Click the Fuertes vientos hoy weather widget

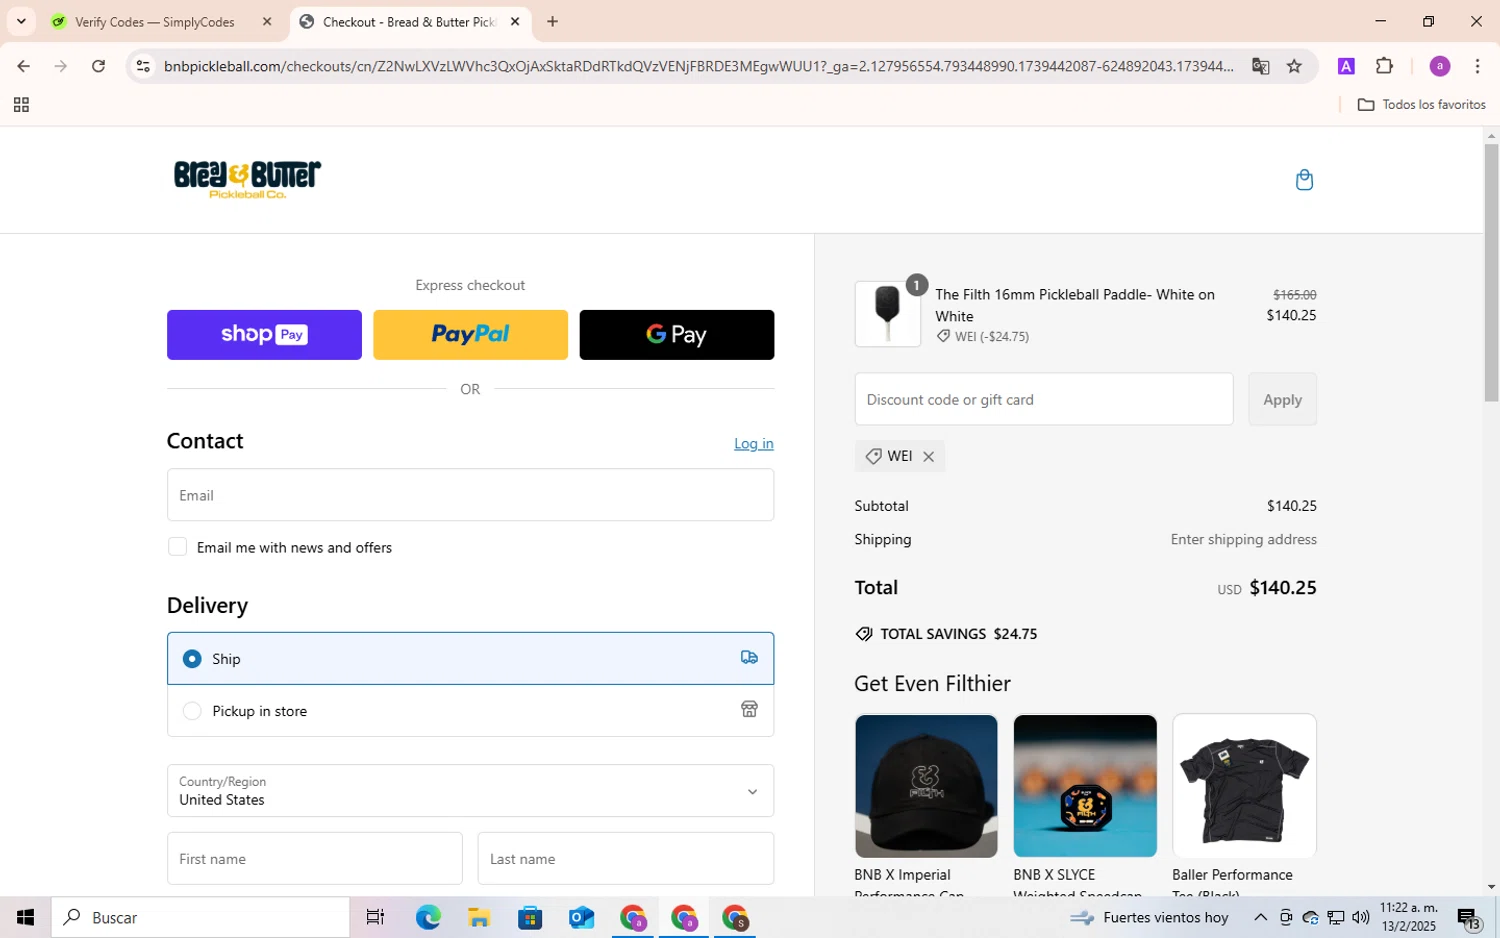(x=1148, y=918)
